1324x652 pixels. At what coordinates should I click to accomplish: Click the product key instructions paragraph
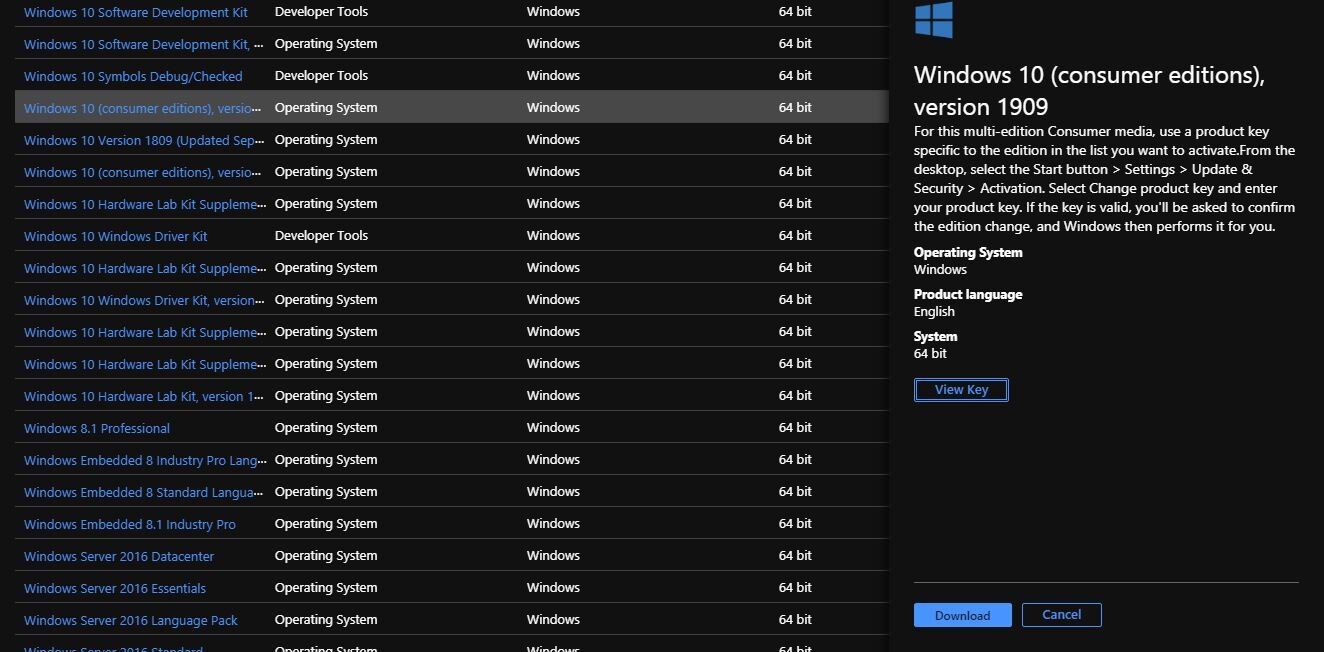pos(1104,179)
